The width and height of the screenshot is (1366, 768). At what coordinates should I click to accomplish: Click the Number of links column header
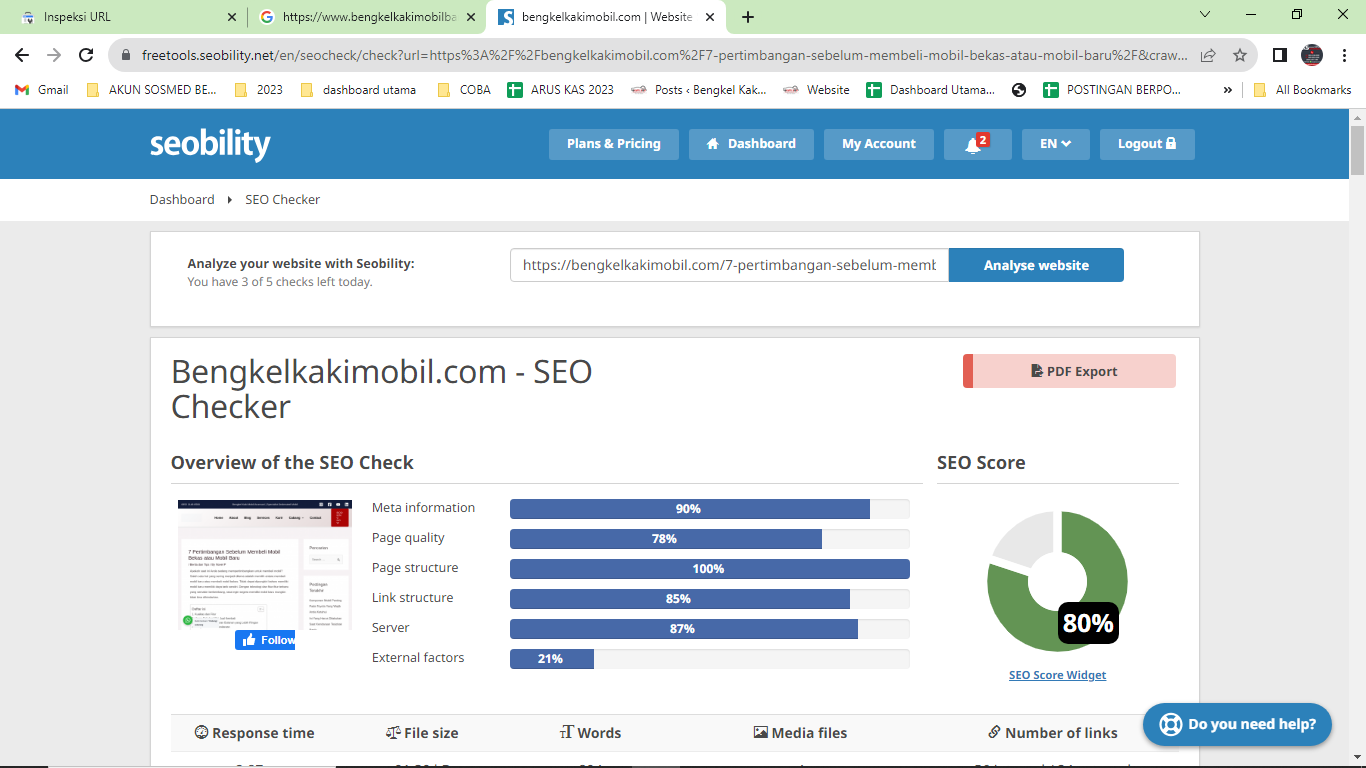pos(1052,733)
